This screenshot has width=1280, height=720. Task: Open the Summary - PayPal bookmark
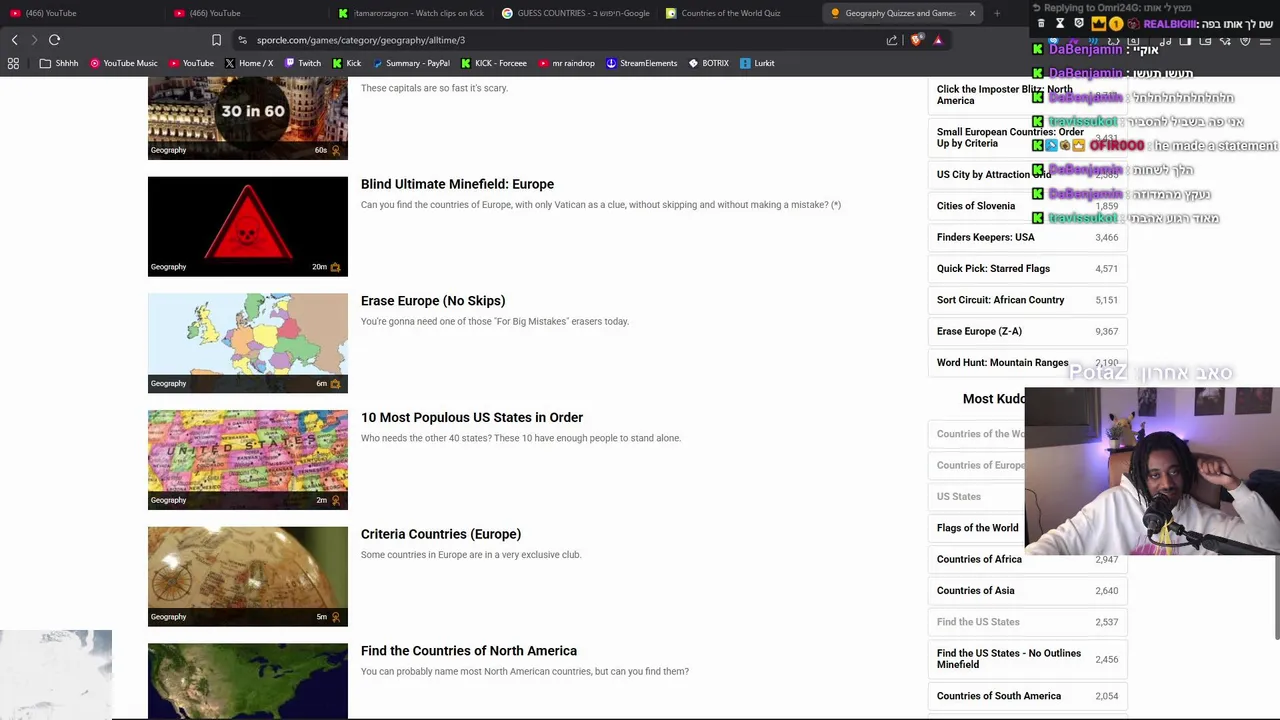click(411, 63)
